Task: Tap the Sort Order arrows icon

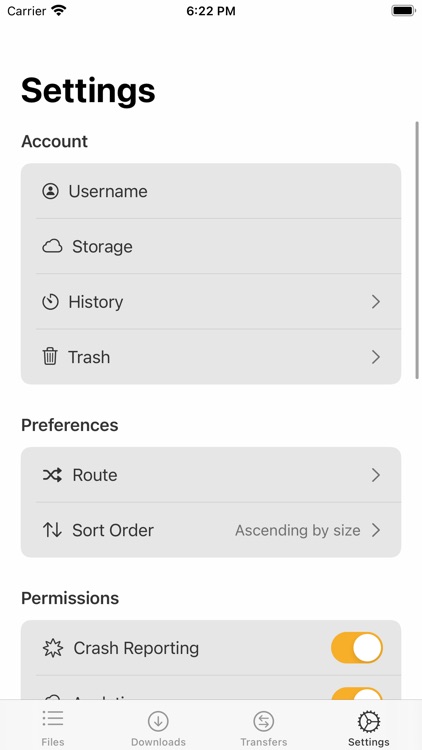Action: click(x=52, y=530)
